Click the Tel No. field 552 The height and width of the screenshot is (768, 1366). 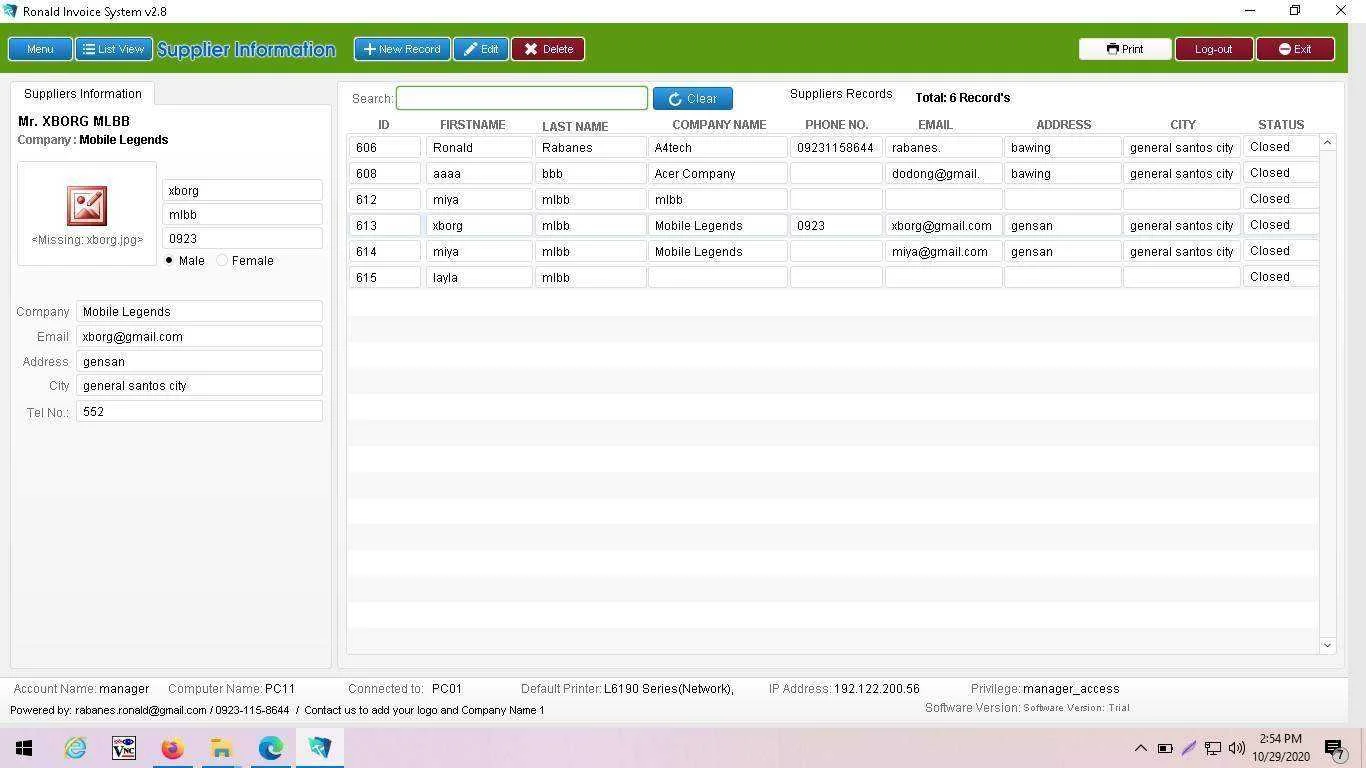199,411
